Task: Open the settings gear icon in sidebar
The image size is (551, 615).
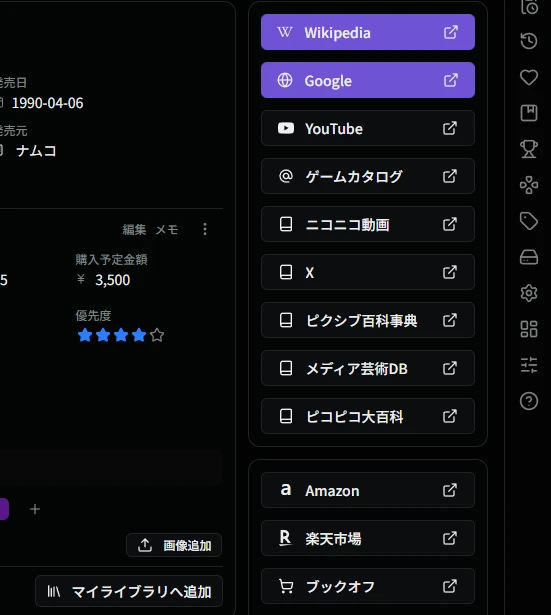Action: [529, 293]
